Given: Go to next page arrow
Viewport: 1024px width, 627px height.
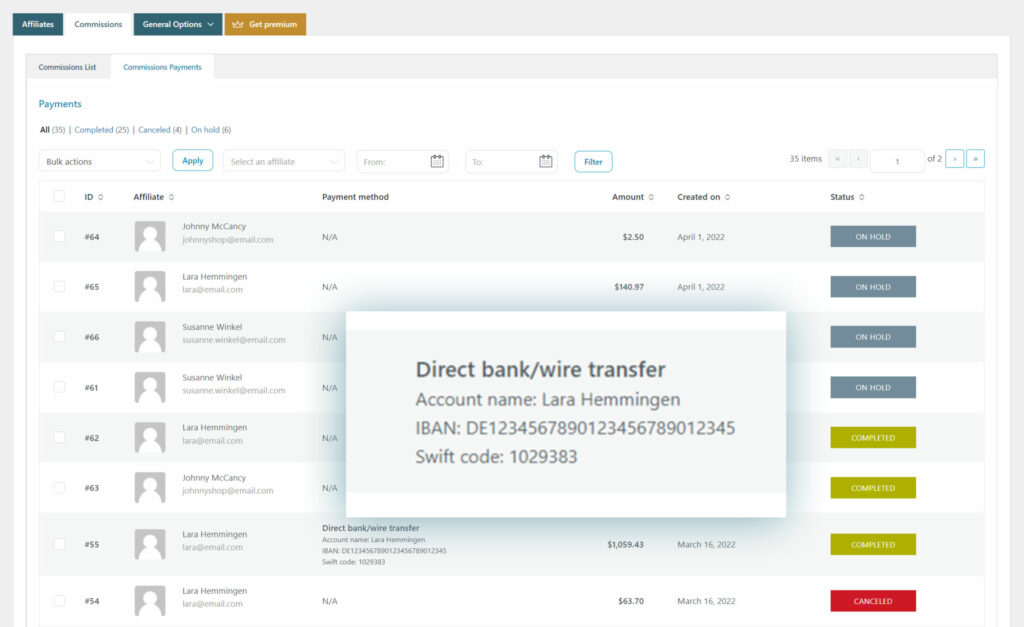Looking at the screenshot, I should [x=955, y=159].
